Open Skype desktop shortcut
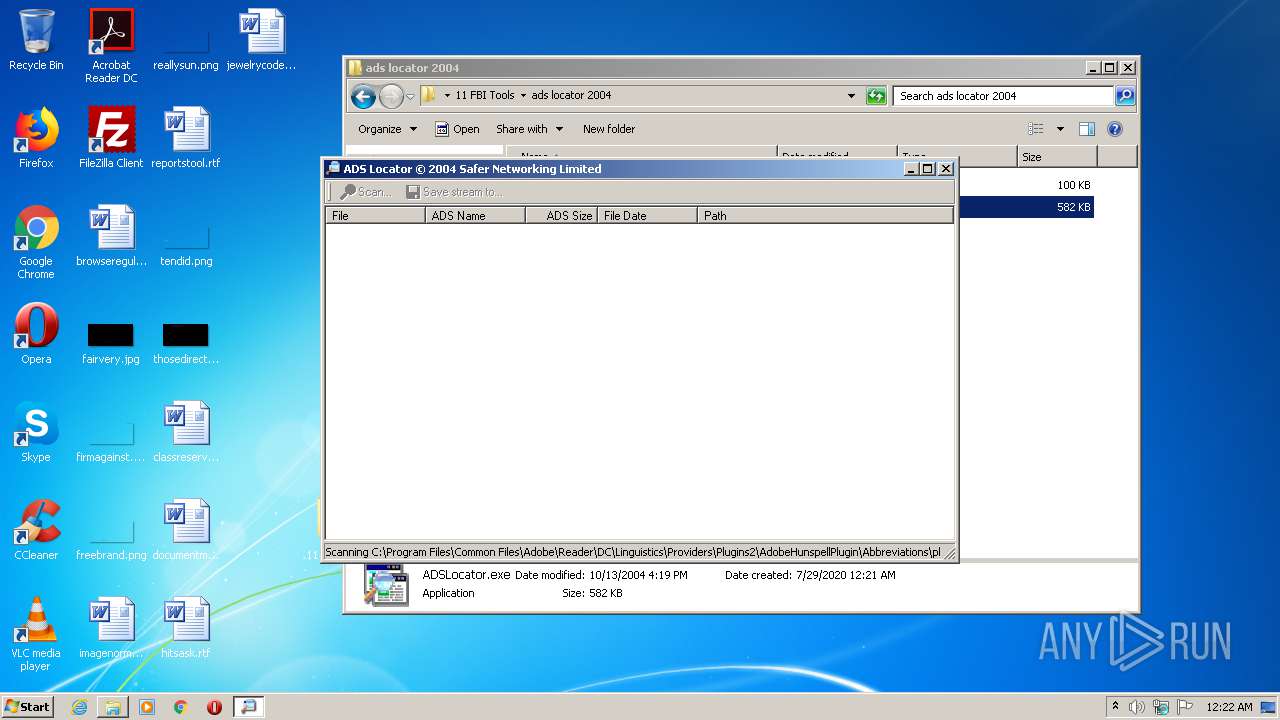Viewport: 1280px width, 720px height. pyautogui.click(x=36, y=432)
